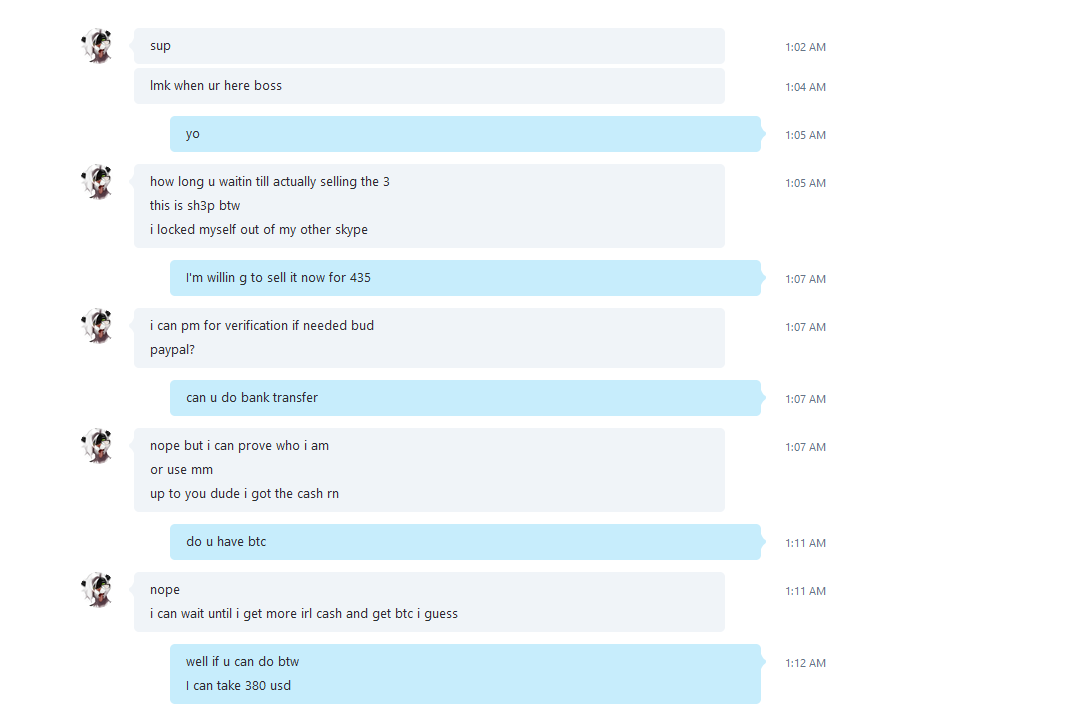The width and height of the screenshot is (1082, 719).
Task: Select the 'sup' message bubble
Action: [x=429, y=46]
